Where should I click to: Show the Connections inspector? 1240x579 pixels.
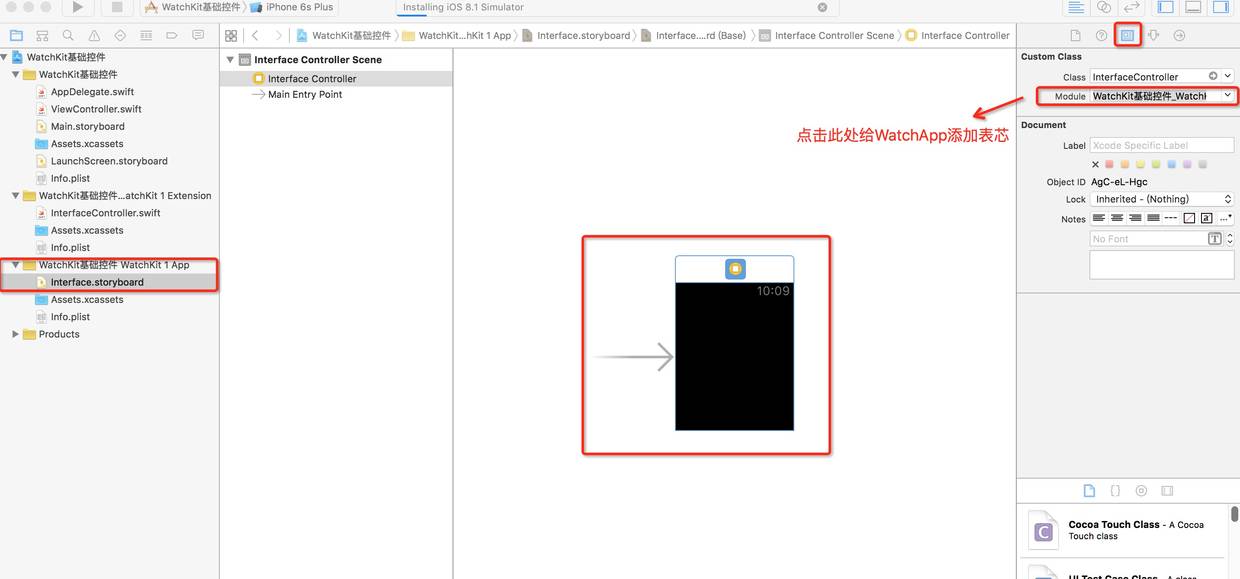pos(1179,35)
